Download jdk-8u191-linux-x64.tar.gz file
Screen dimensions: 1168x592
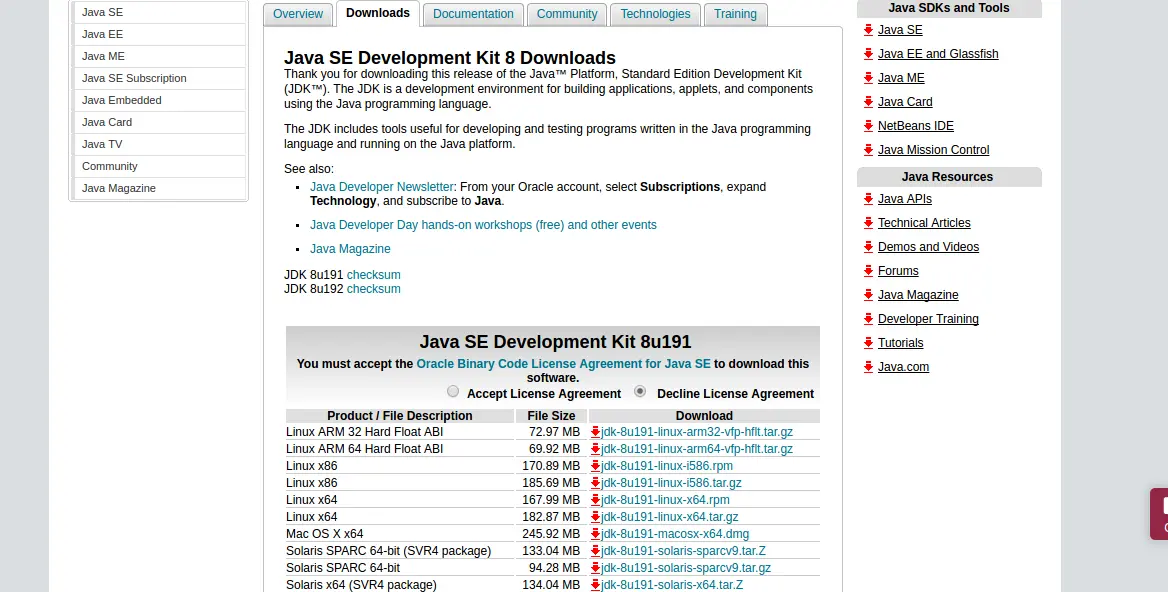click(670, 517)
